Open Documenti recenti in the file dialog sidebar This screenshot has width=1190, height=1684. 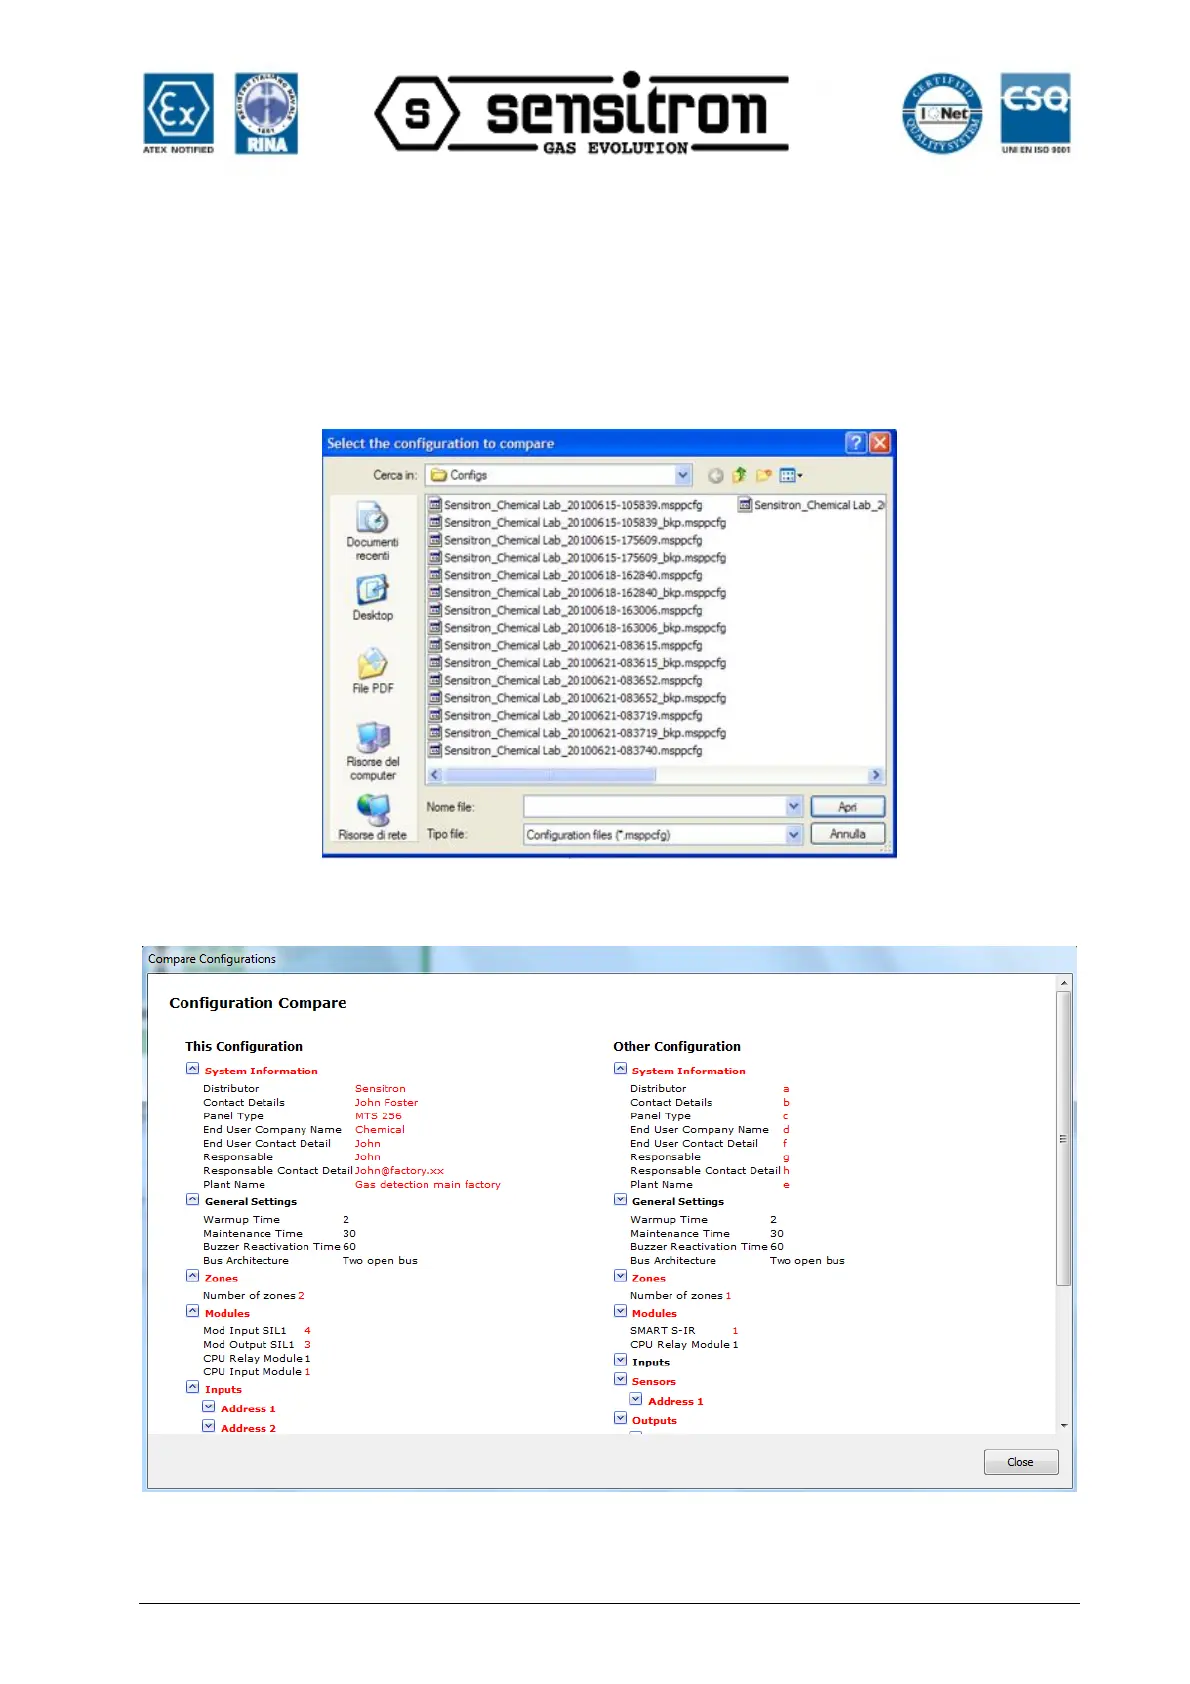click(372, 531)
